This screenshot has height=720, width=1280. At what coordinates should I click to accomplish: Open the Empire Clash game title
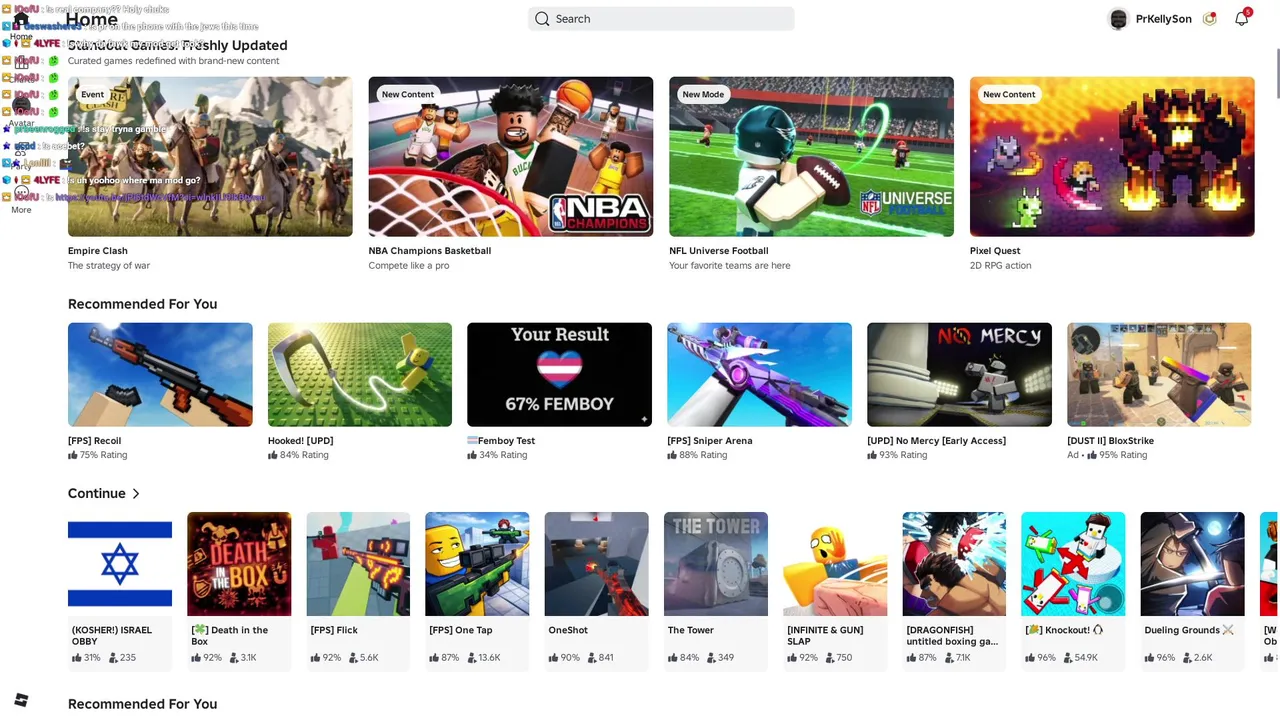(98, 251)
